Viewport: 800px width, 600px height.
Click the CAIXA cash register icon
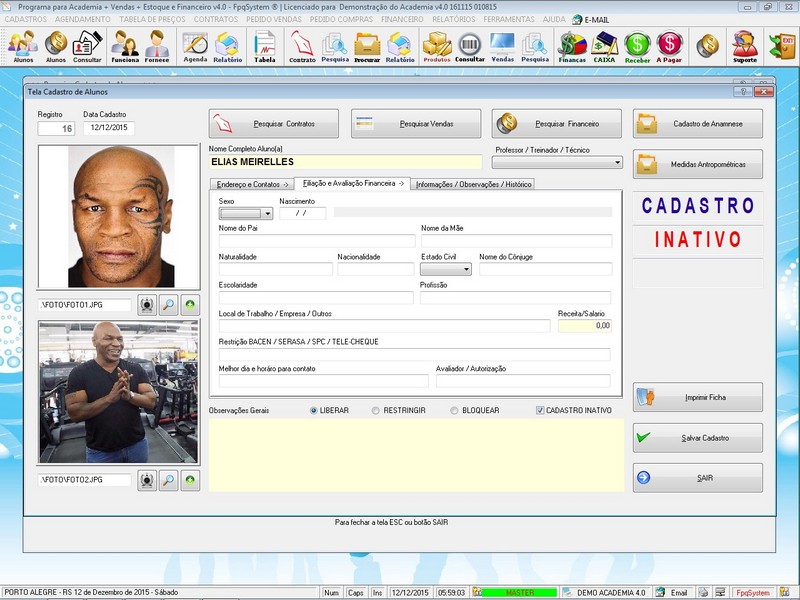pyautogui.click(x=604, y=46)
